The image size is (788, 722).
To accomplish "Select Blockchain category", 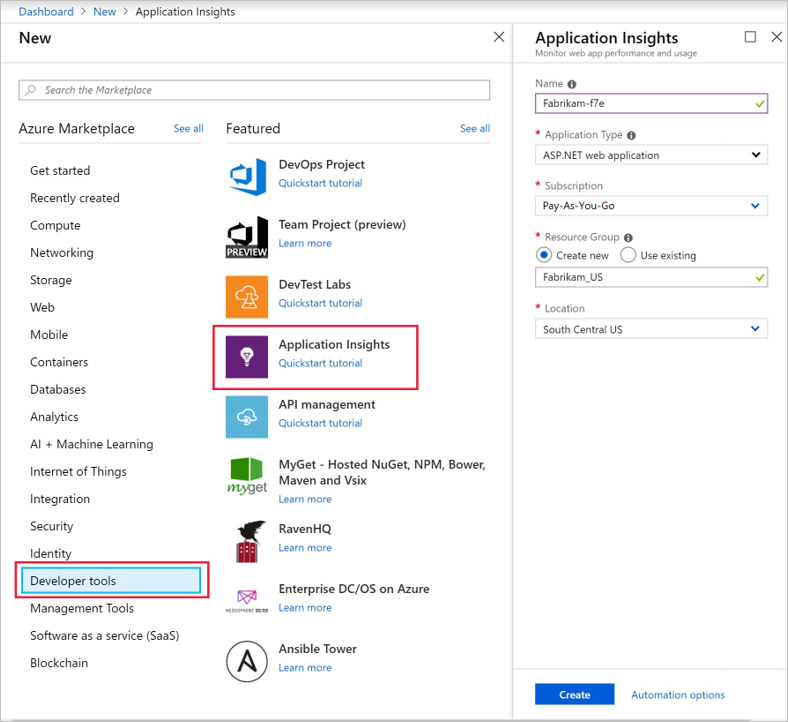I will (59, 663).
